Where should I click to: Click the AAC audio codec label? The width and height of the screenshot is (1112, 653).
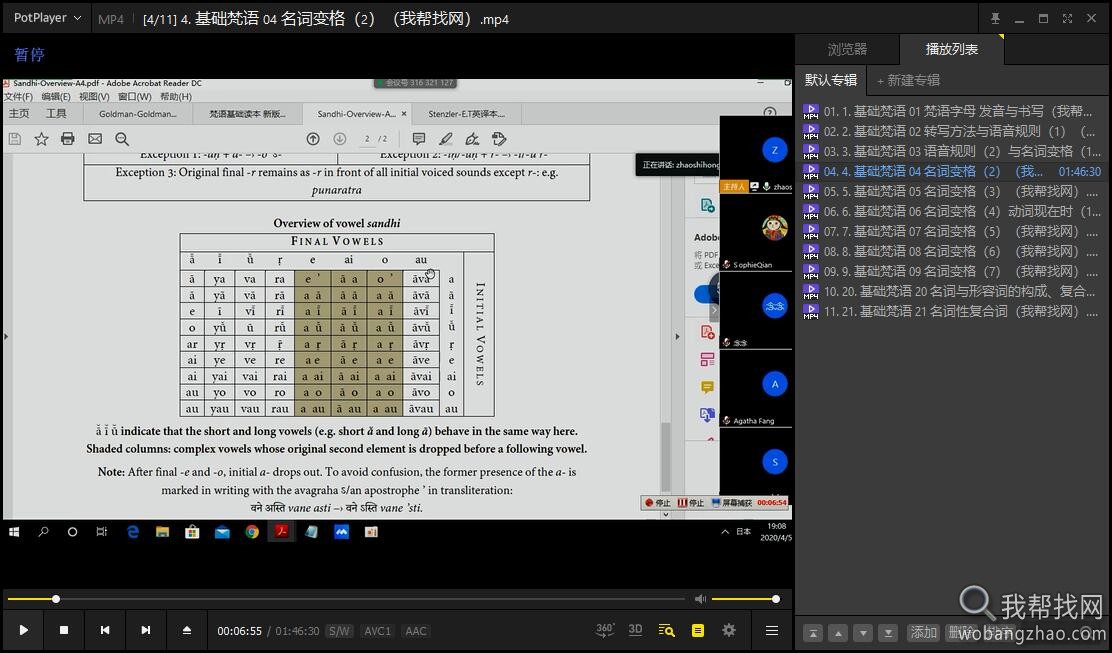tap(416, 631)
